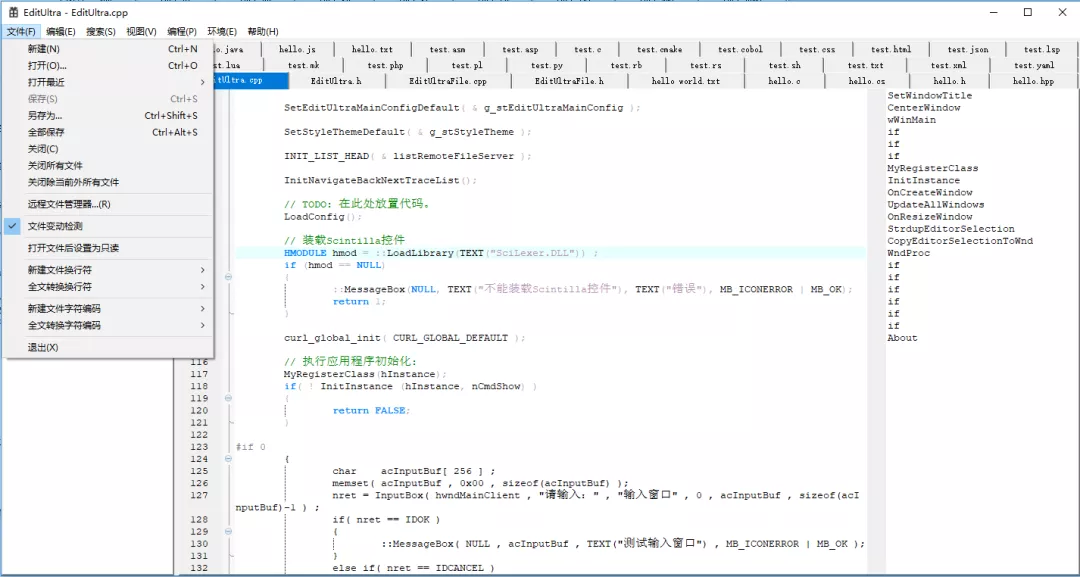Collapse the code fold on line 124
The width and height of the screenshot is (1080, 577).
(229, 459)
